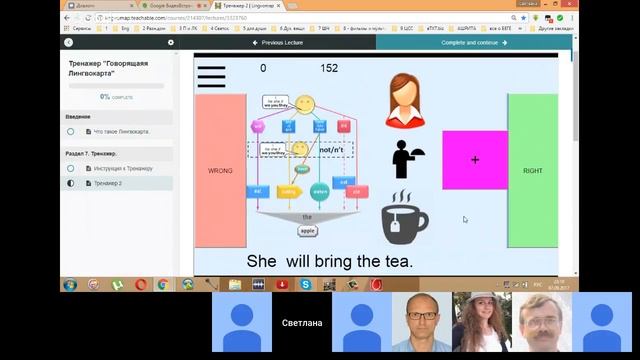Image resolution: width=640 pixels, height=360 pixels.
Task: Select the participant with the mustache
Action: click(542, 322)
